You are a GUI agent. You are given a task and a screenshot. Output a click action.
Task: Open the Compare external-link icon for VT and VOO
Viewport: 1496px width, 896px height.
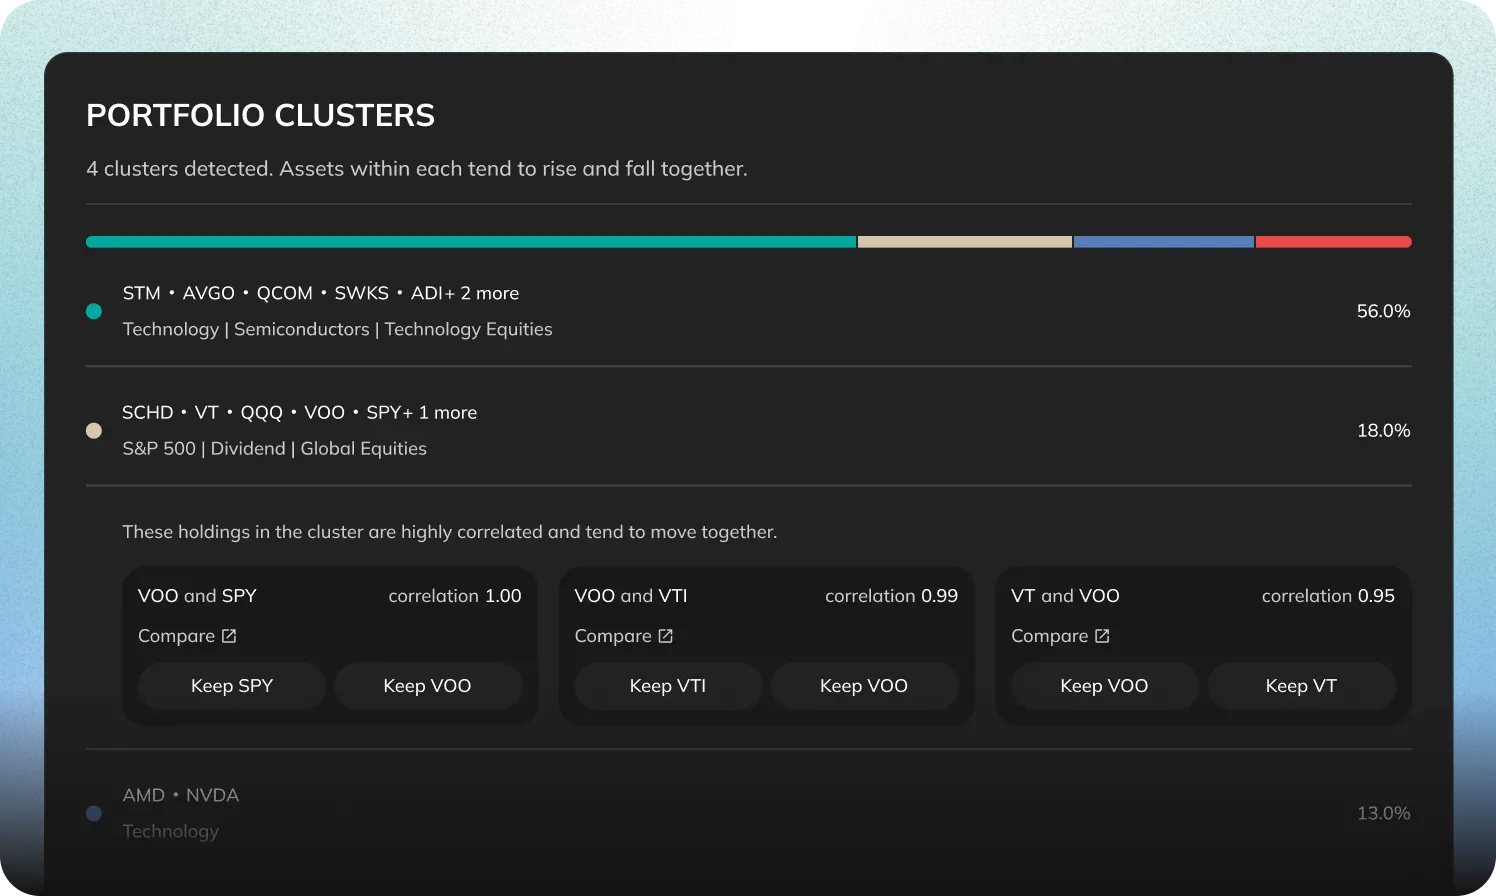click(1102, 636)
